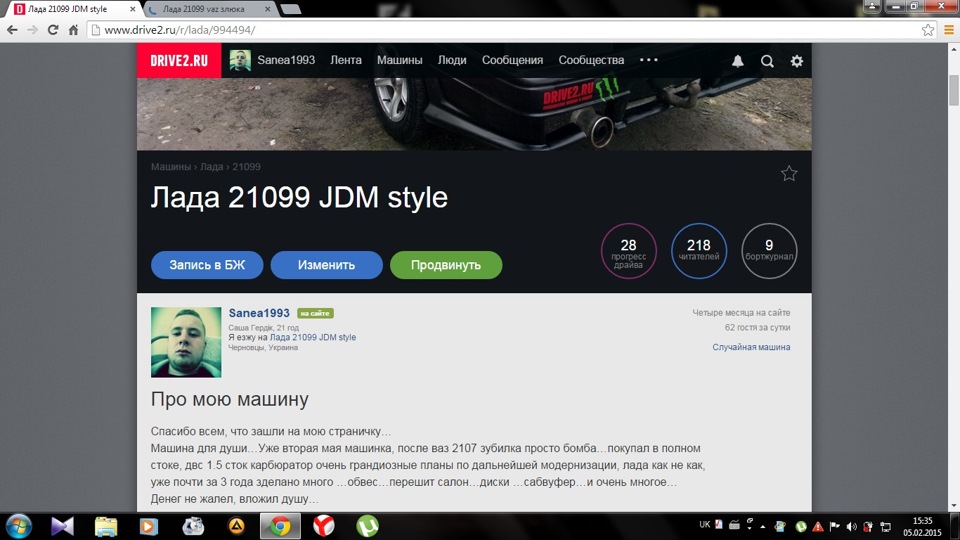Click the text Черновцы, Украина
960x540 pixels.
(x=263, y=348)
